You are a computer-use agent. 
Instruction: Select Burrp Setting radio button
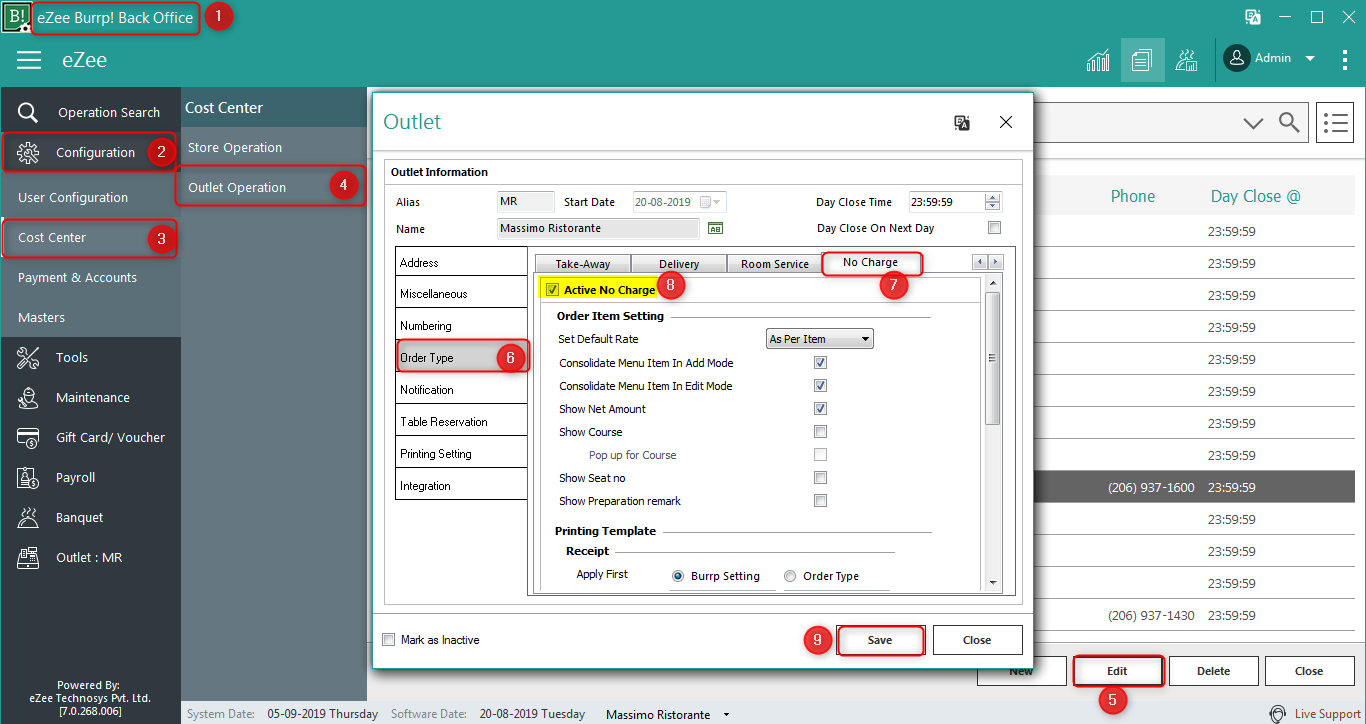click(678, 576)
